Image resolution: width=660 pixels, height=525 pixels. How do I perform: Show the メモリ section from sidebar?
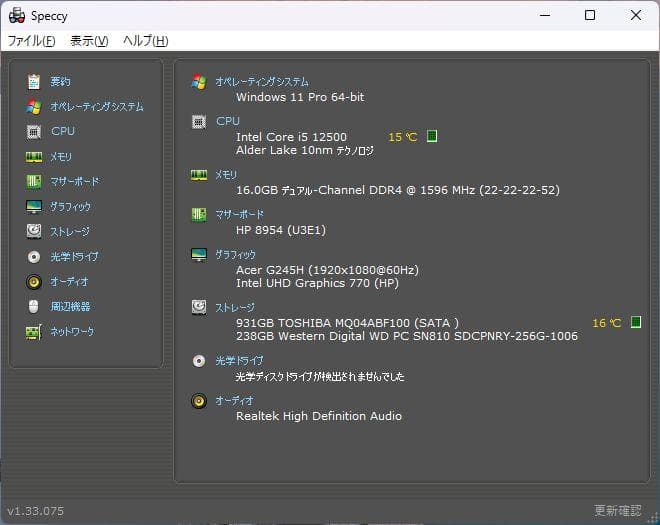point(61,157)
